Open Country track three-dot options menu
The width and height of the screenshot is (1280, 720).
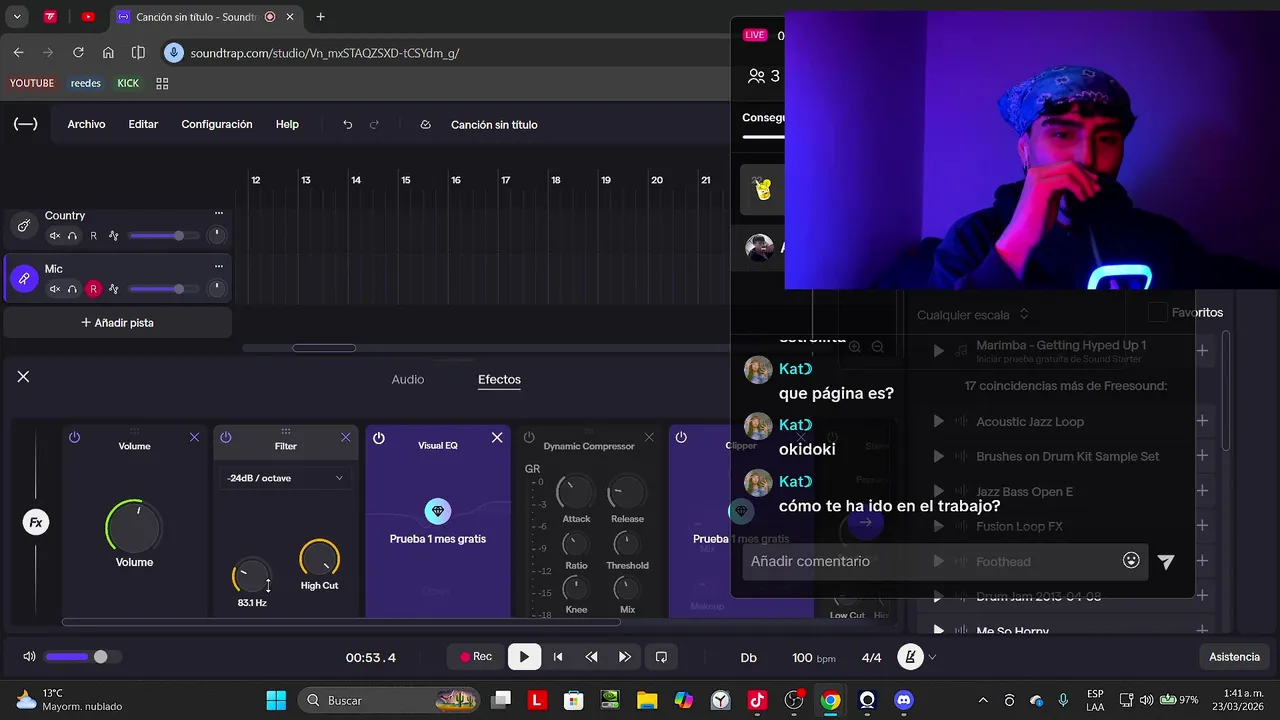[x=219, y=213]
